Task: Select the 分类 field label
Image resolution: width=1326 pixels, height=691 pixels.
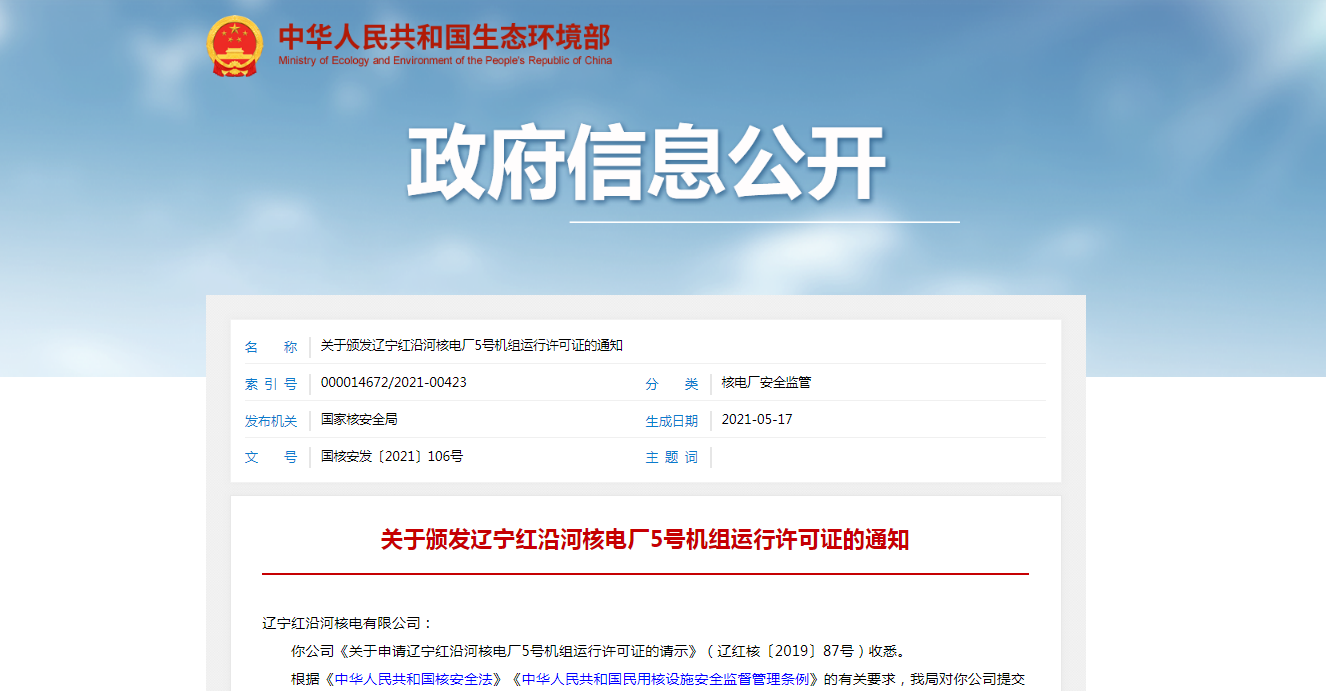Action: click(672, 384)
